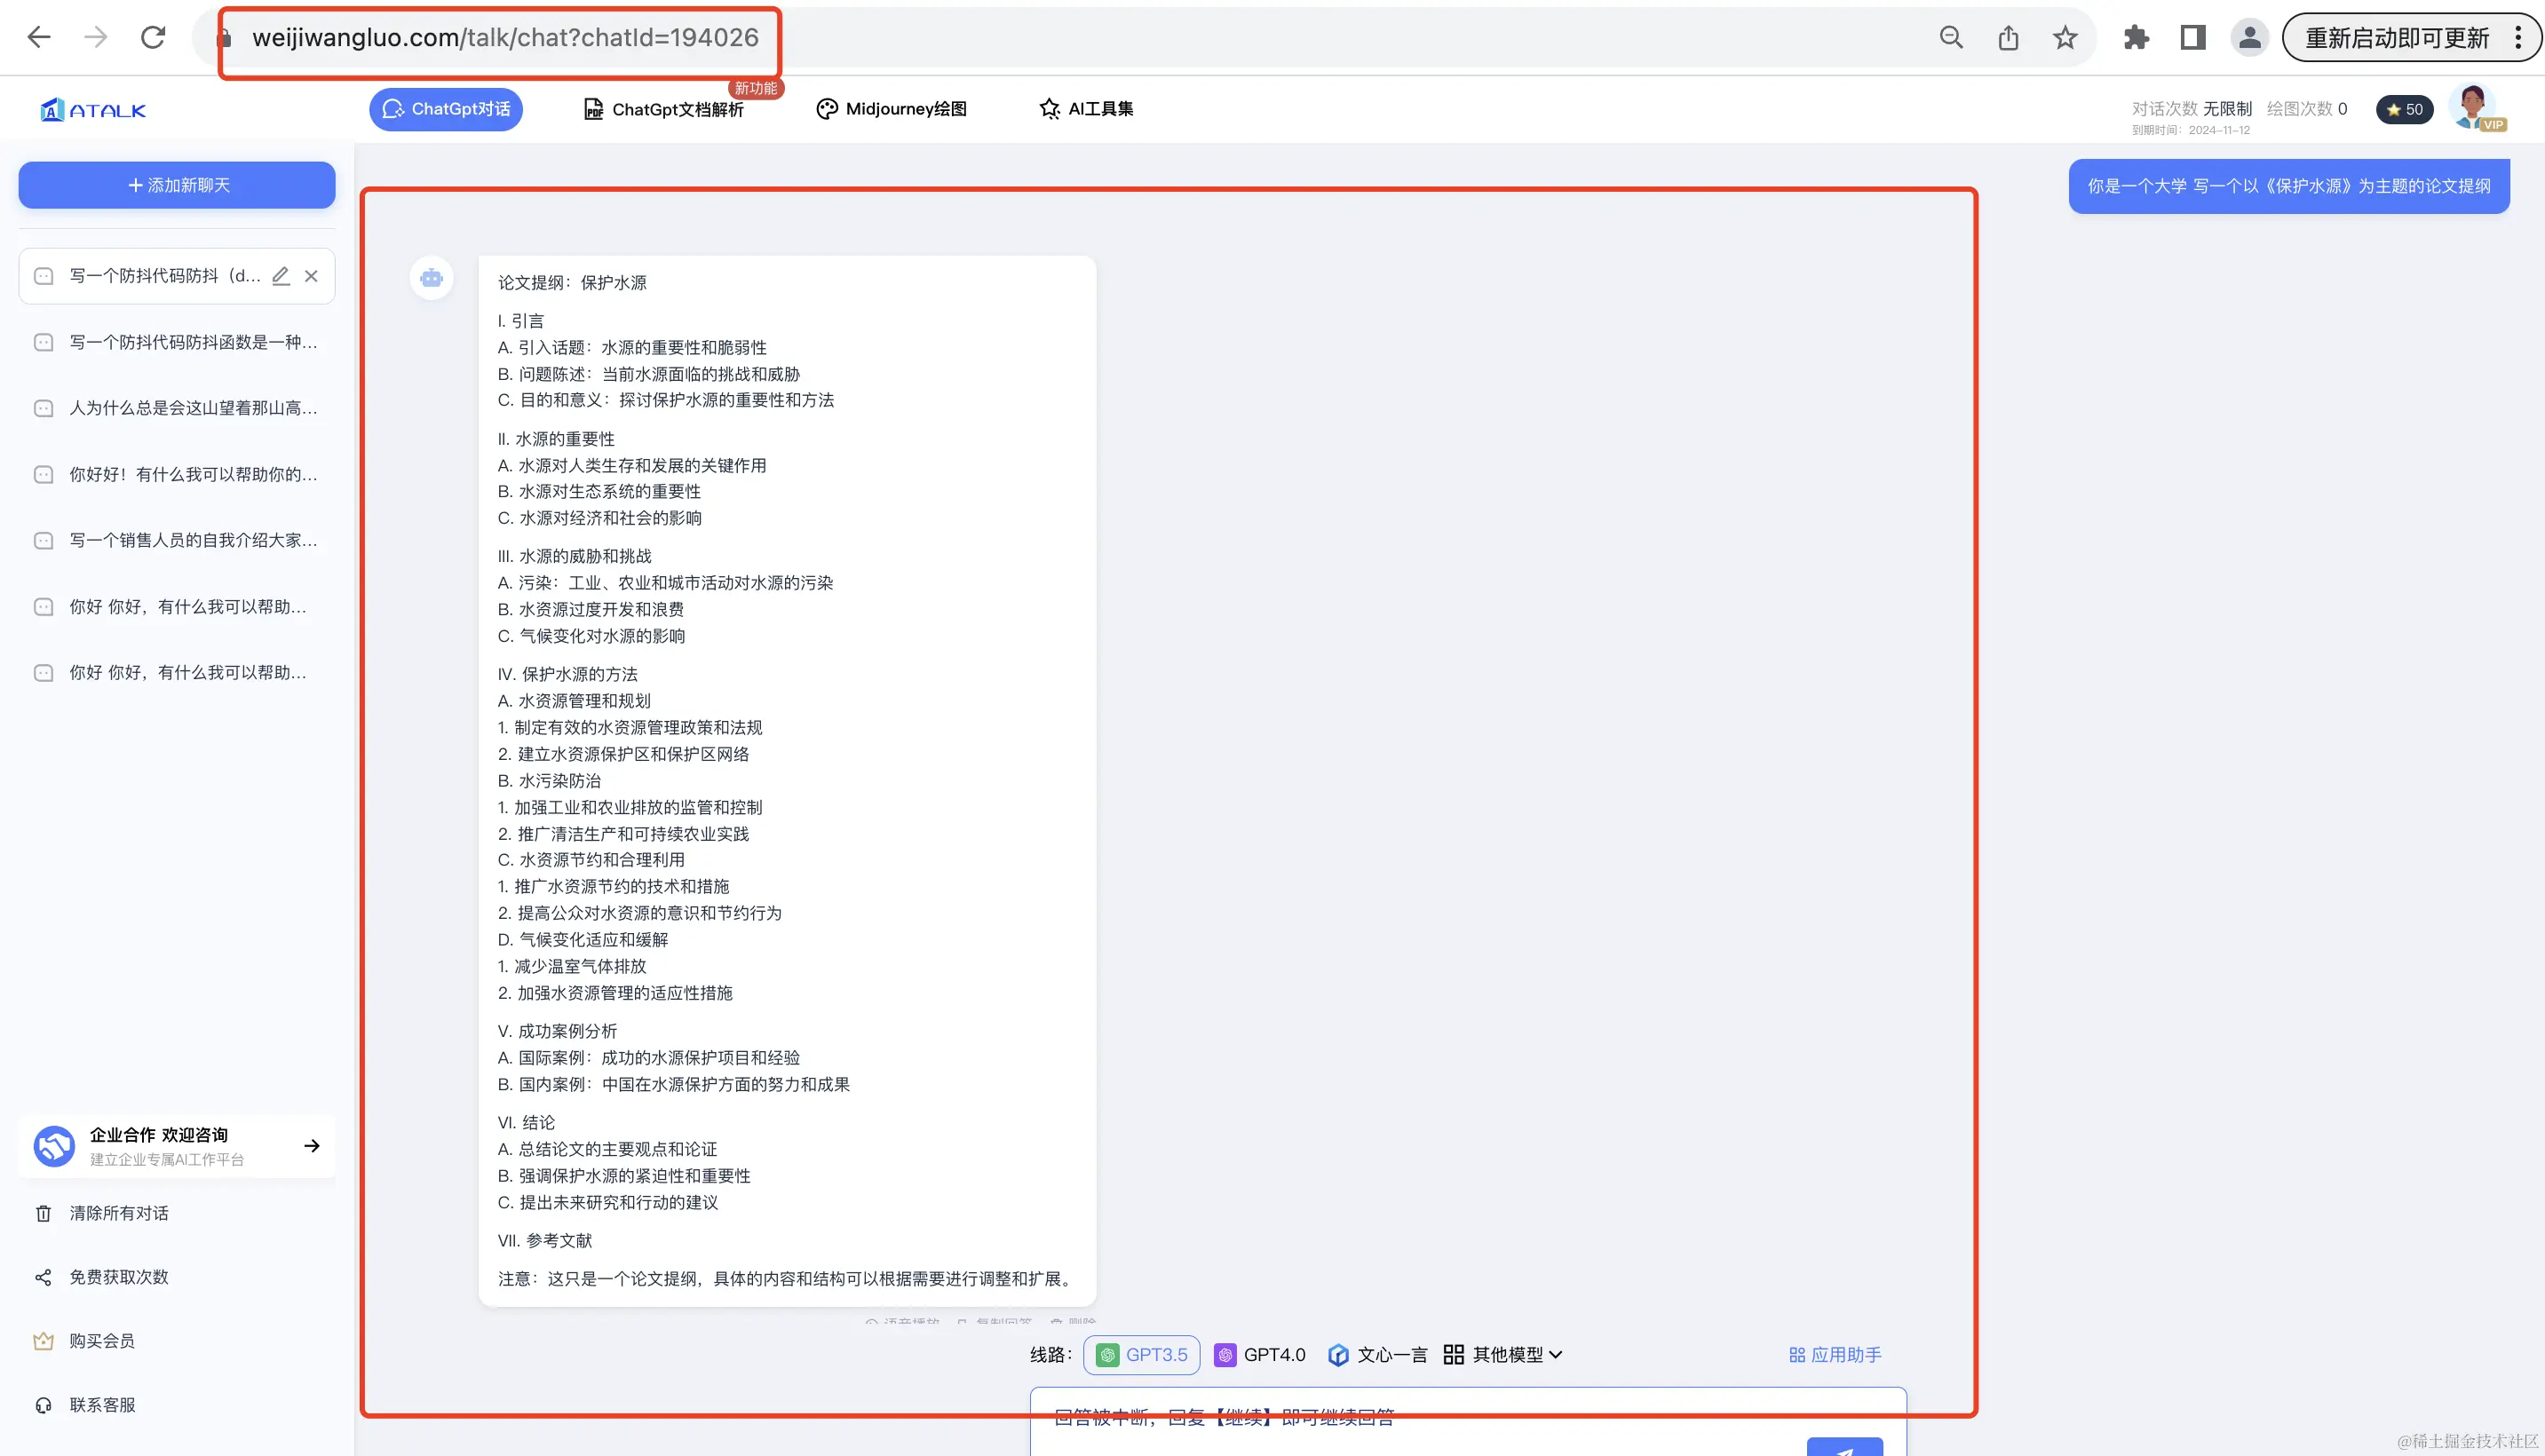Open the ChatGpt文档解析 tab

click(664, 109)
